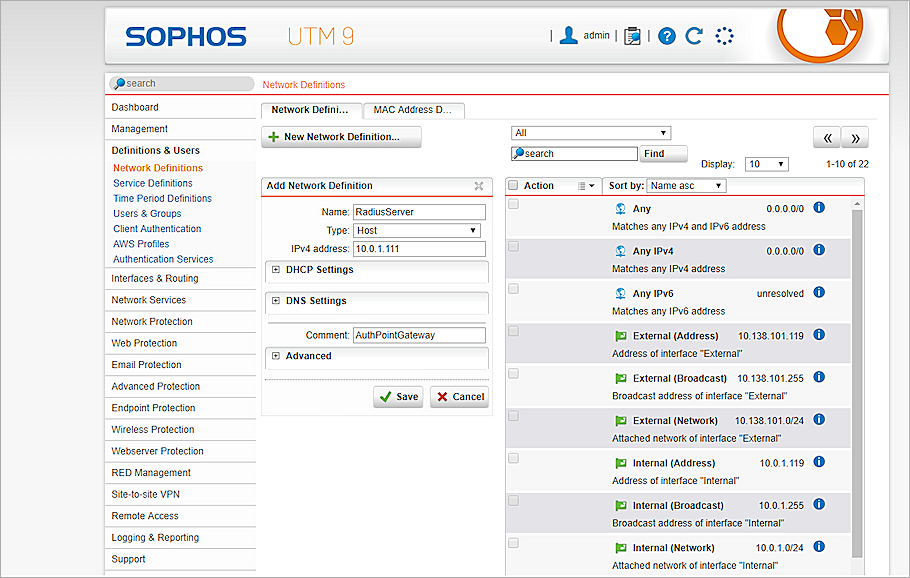
Task: Click the loading spinner icon in header
Action: pyautogui.click(x=724, y=35)
